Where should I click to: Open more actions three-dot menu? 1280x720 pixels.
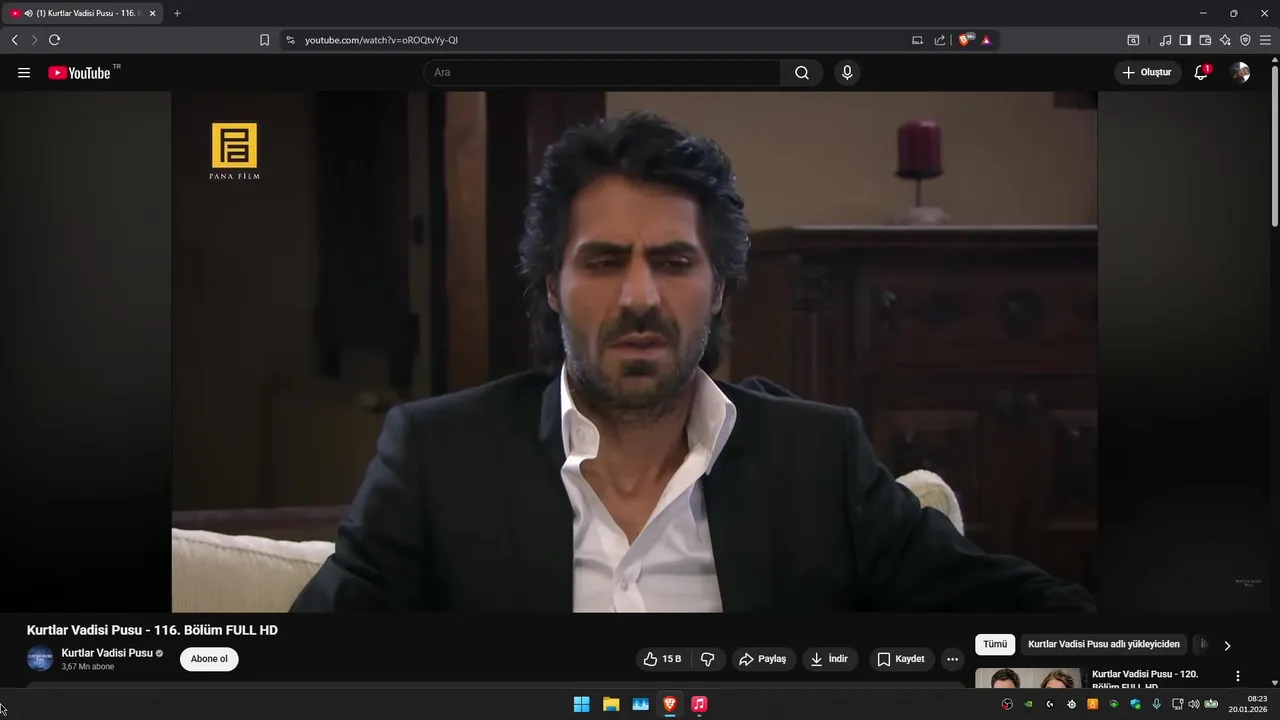pos(952,659)
